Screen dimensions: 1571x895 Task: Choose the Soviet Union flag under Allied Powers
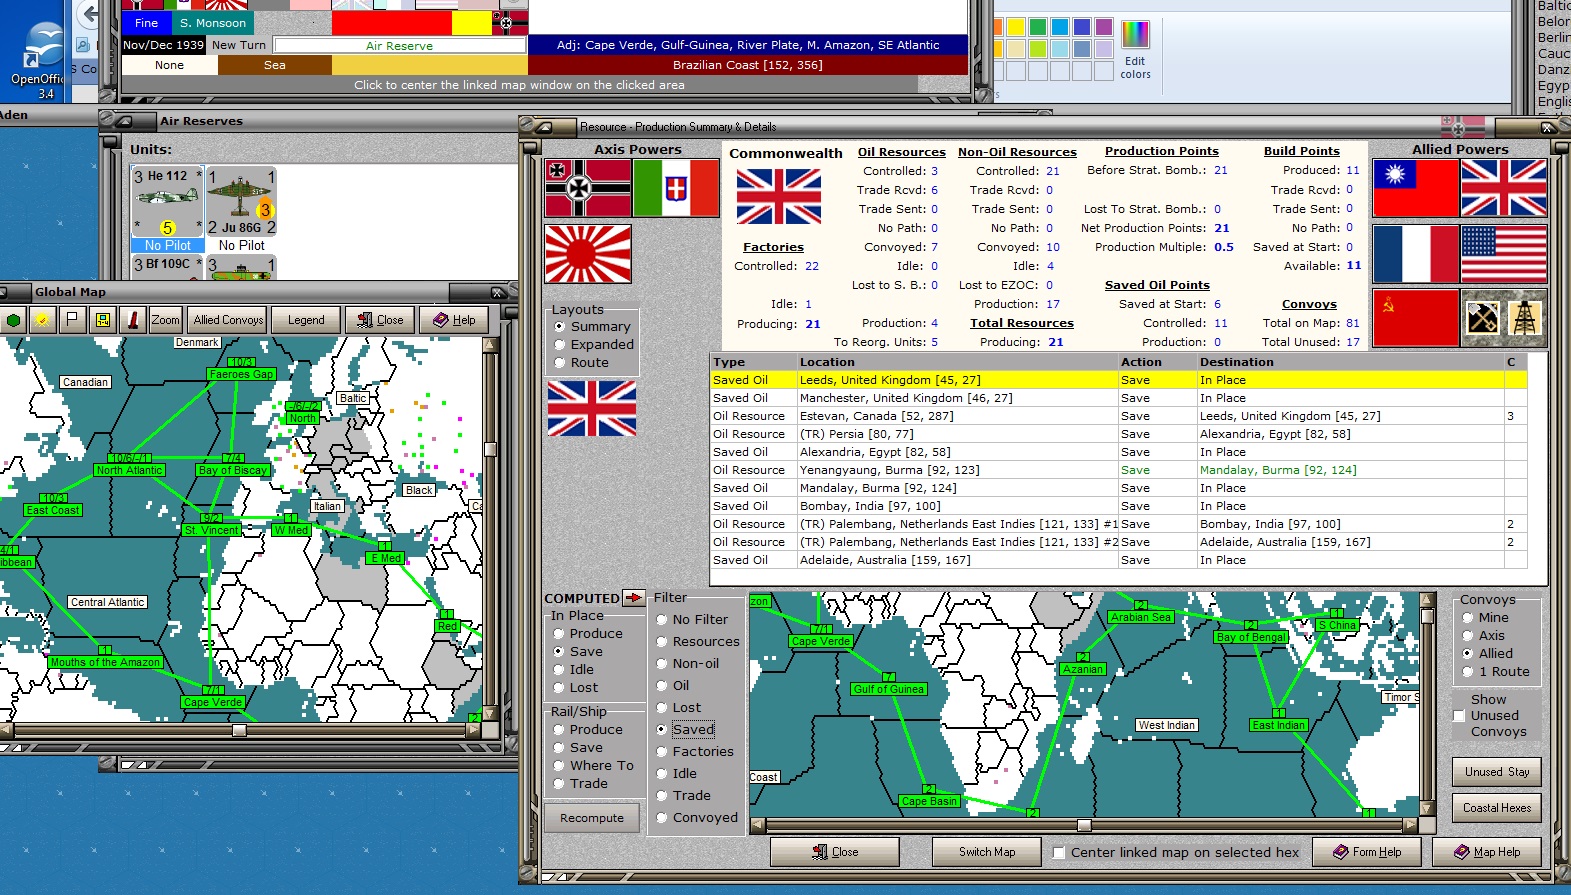coord(1415,319)
